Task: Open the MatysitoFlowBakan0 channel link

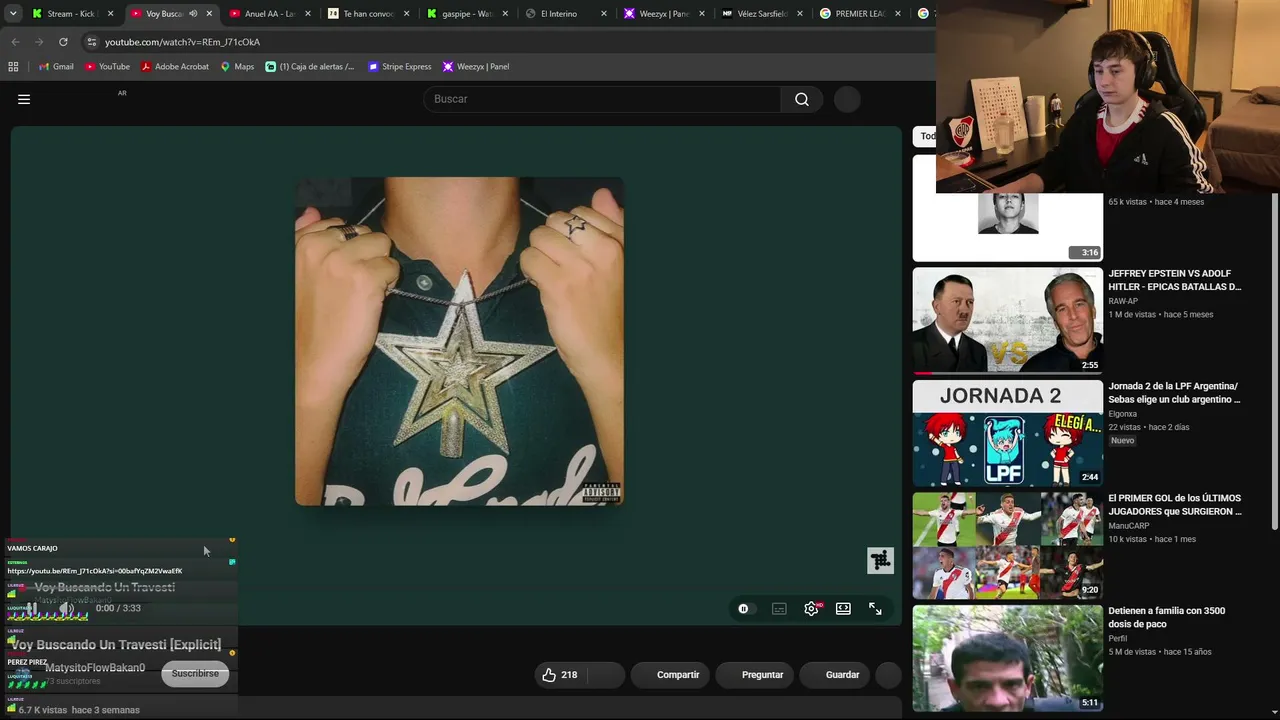Action: pyautogui.click(x=95, y=668)
